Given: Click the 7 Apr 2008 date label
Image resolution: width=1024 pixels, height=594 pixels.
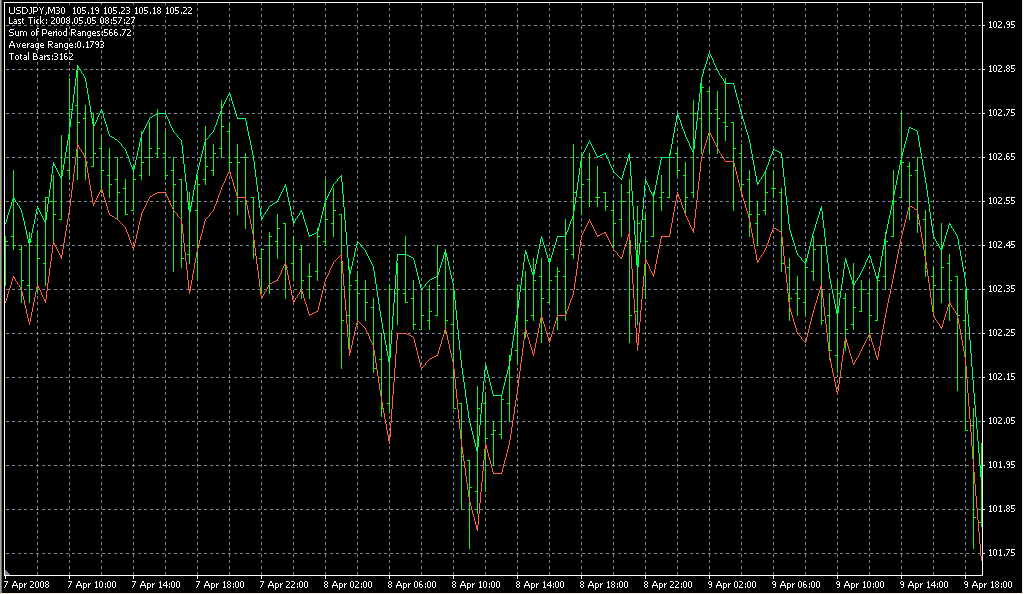Looking at the screenshot, I should (27, 584).
